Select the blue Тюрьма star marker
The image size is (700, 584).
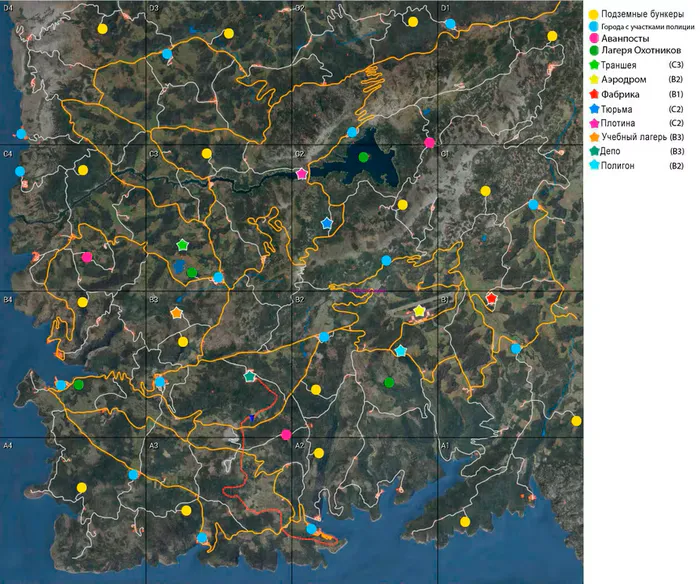pos(327,223)
